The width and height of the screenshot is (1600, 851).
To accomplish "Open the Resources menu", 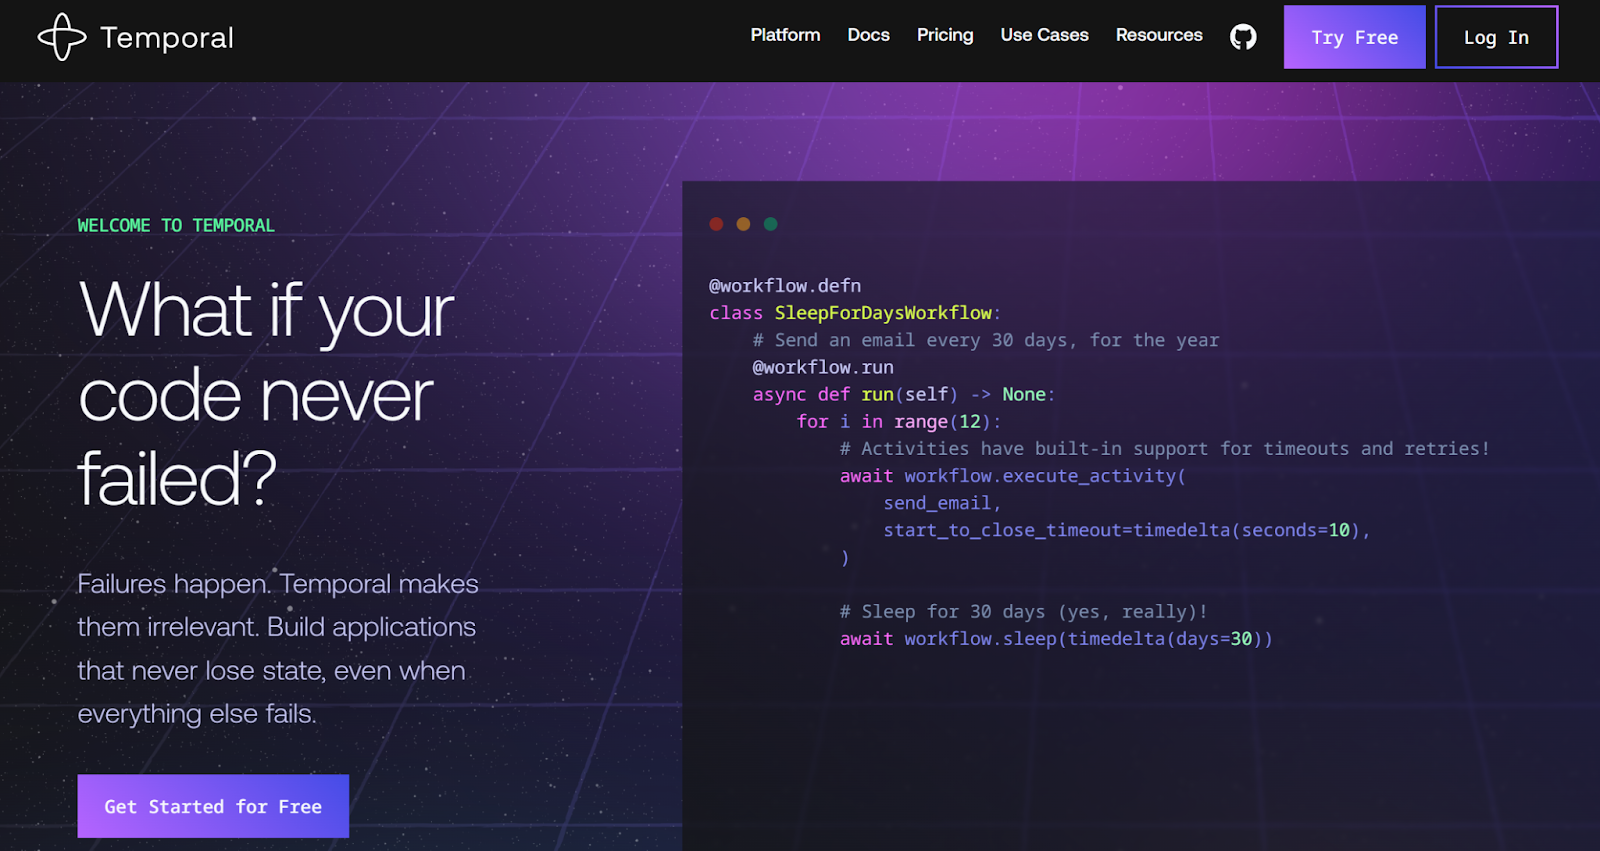I will point(1159,35).
